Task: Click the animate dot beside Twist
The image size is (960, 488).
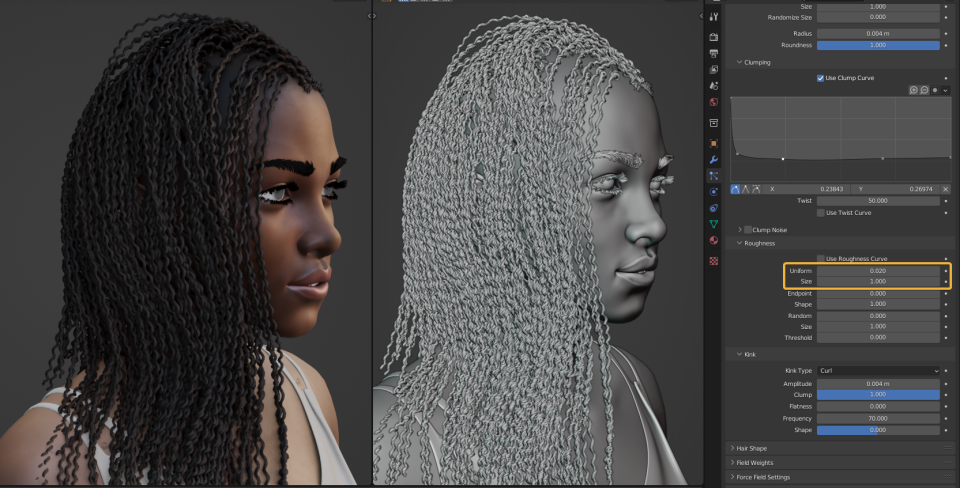Action: click(946, 201)
